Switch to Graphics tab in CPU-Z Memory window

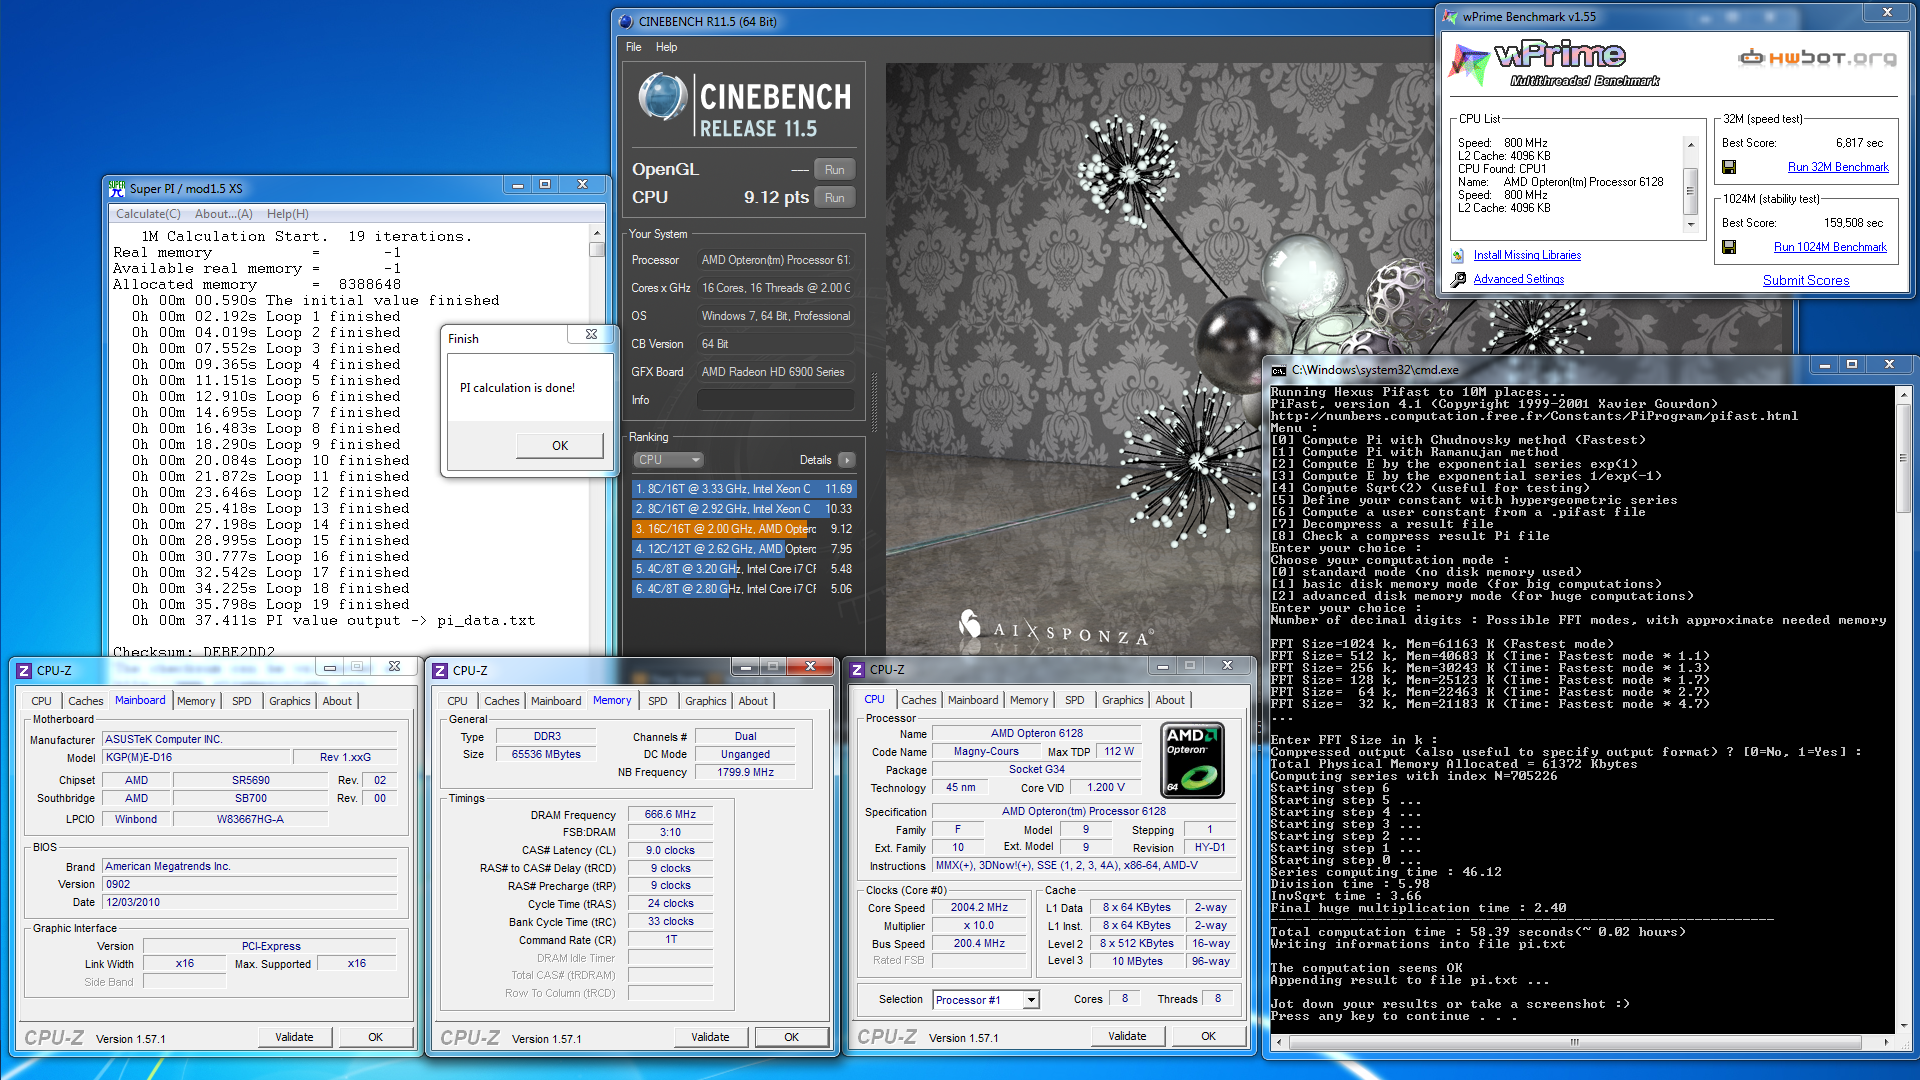[x=705, y=701]
